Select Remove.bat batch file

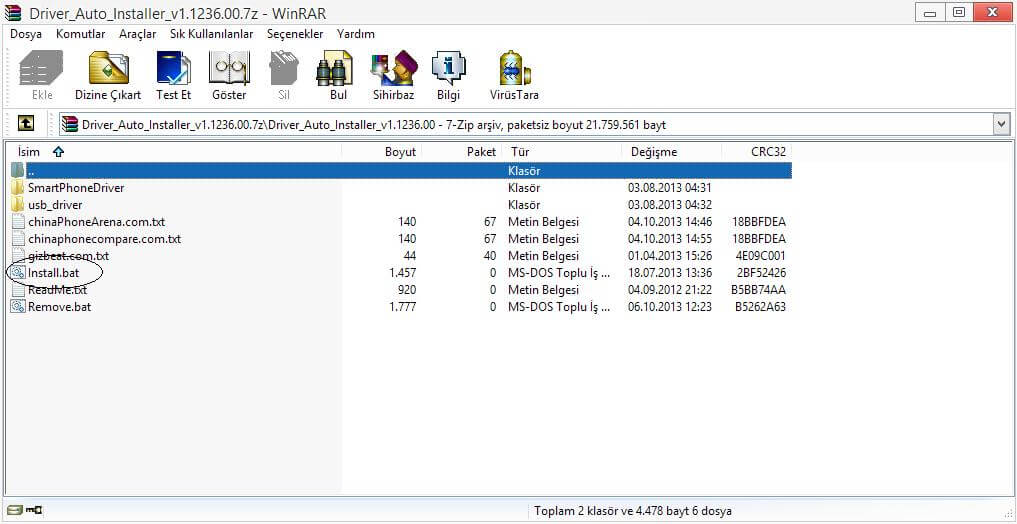(x=59, y=307)
